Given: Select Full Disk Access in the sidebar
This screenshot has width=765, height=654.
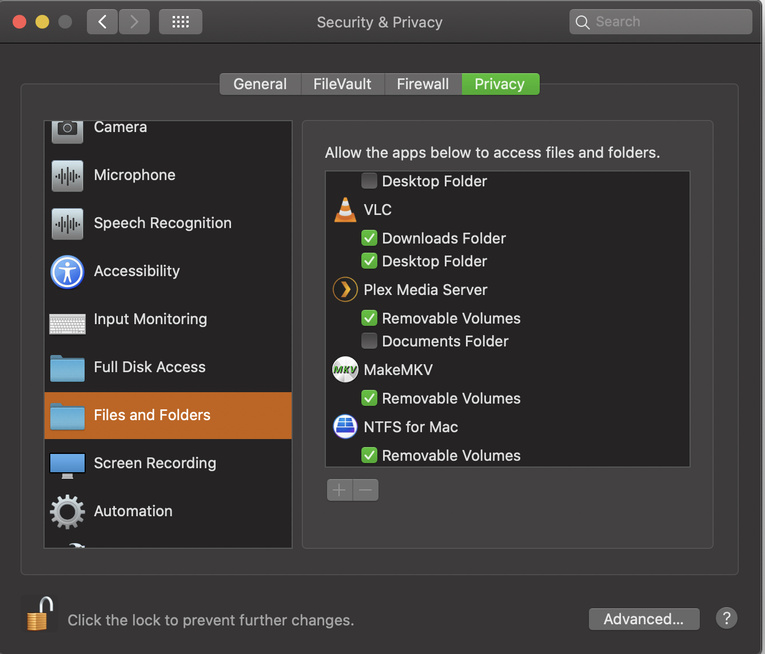Looking at the screenshot, I should 149,367.
